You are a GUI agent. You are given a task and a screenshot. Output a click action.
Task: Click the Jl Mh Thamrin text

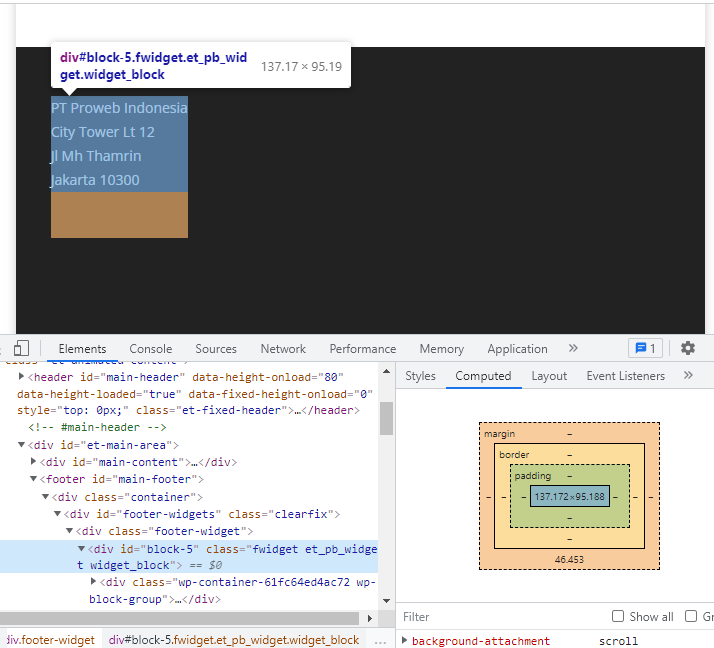pyautogui.click(x=96, y=156)
